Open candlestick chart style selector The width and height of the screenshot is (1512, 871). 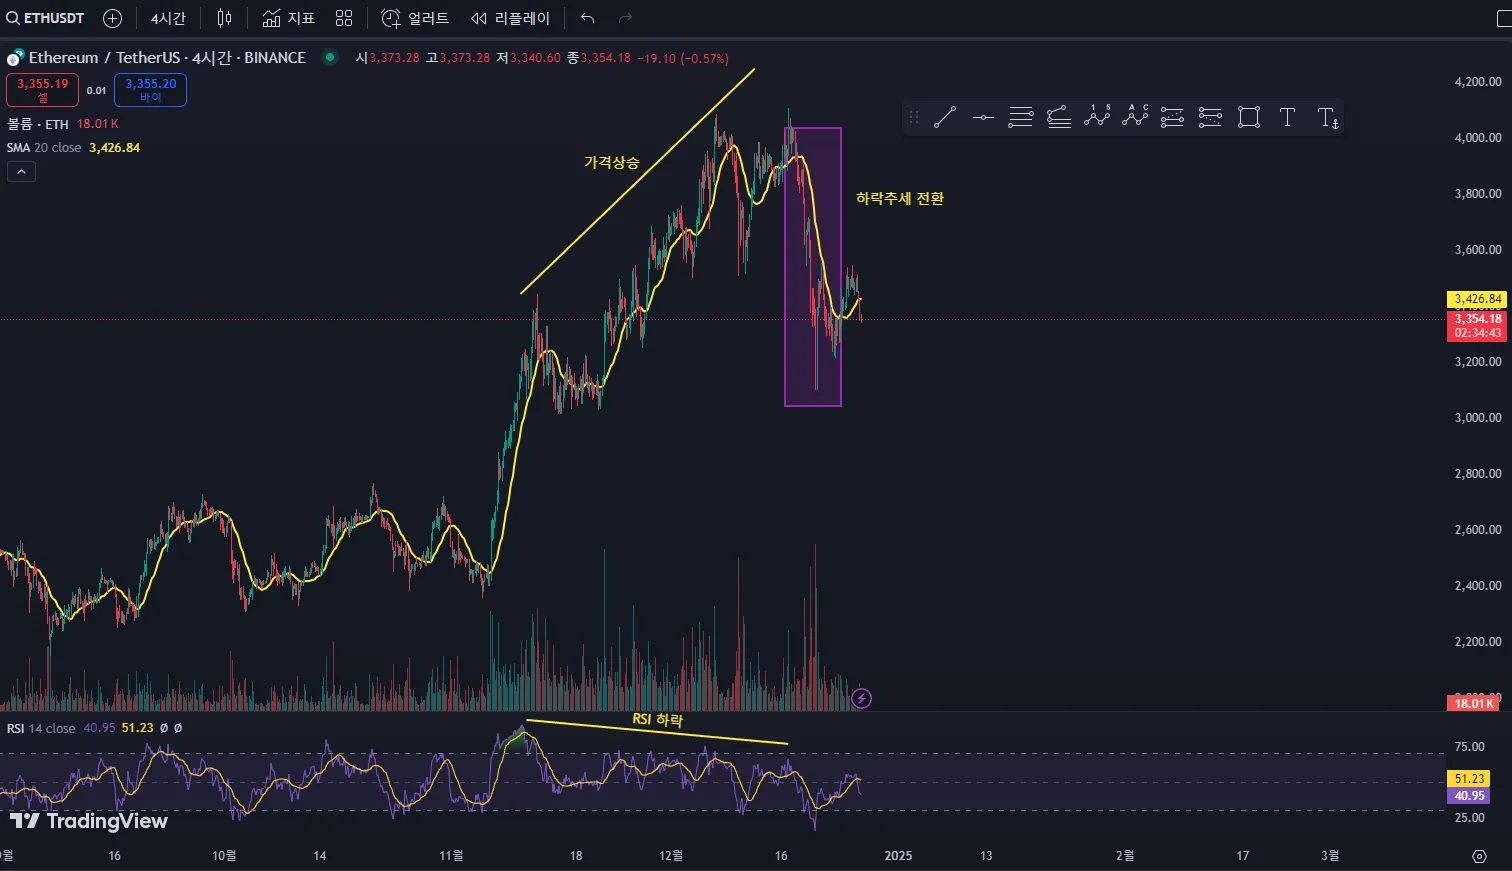(x=225, y=18)
